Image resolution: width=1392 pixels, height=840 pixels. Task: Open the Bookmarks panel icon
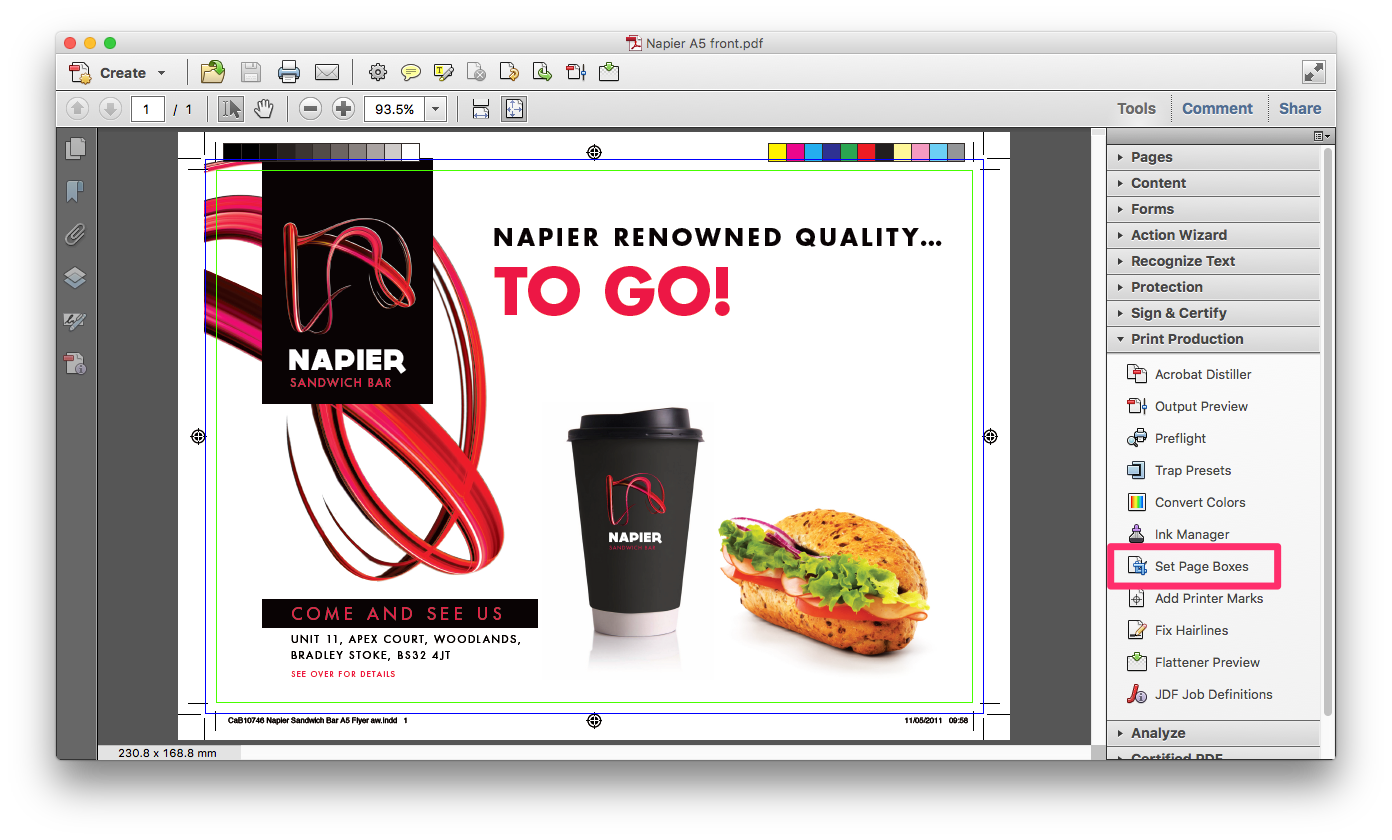(75, 191)
